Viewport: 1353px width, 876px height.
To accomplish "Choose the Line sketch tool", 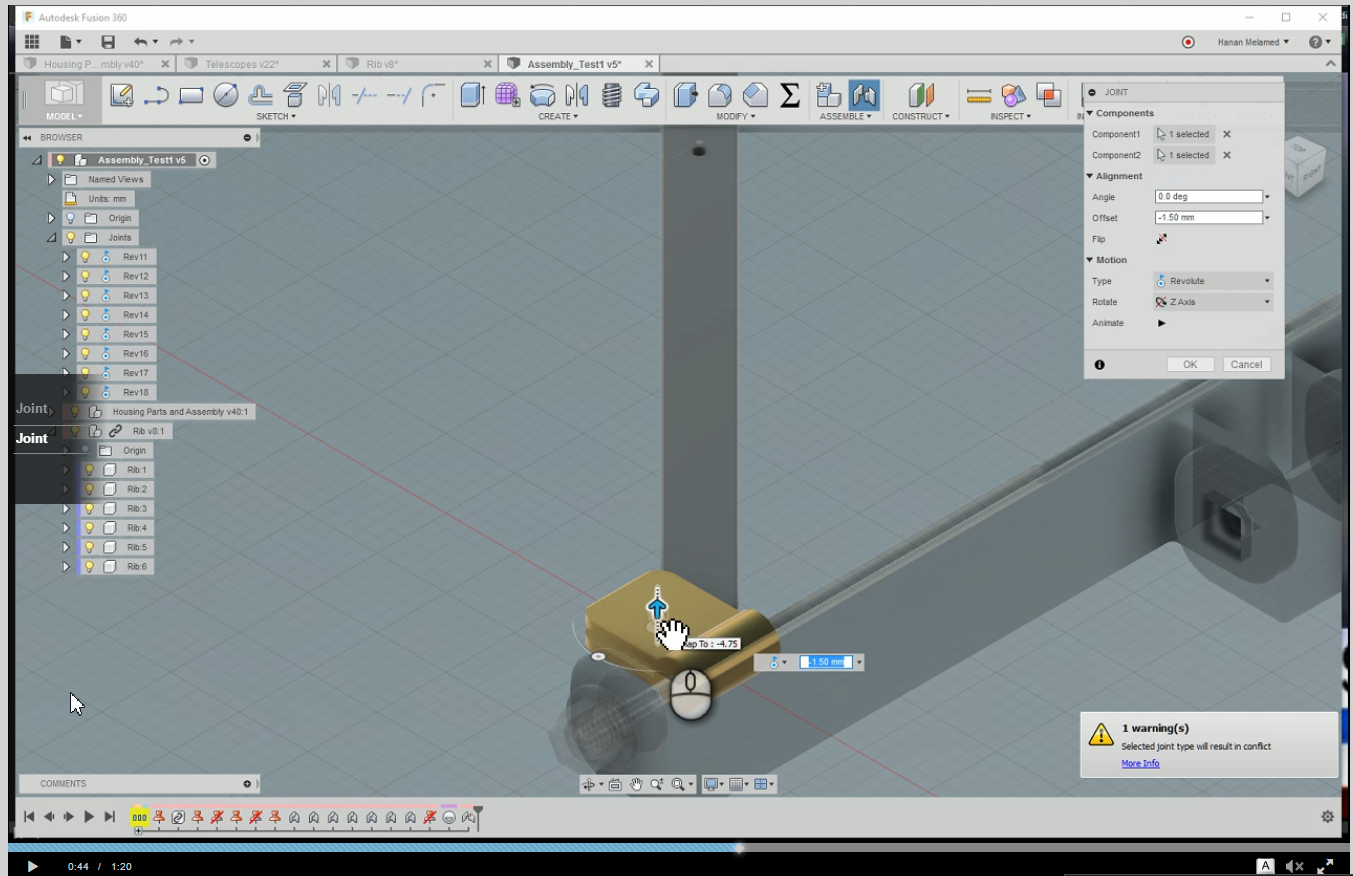I will [156, 95].
